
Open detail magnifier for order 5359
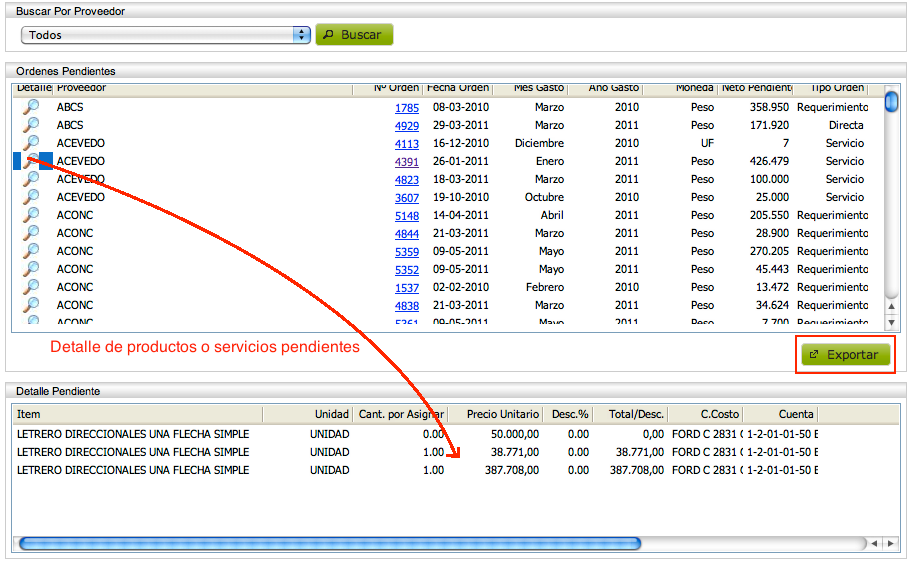[31, 251]
